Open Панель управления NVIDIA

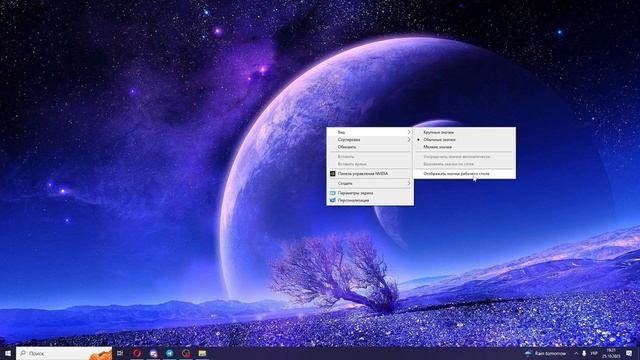point(370,173)
